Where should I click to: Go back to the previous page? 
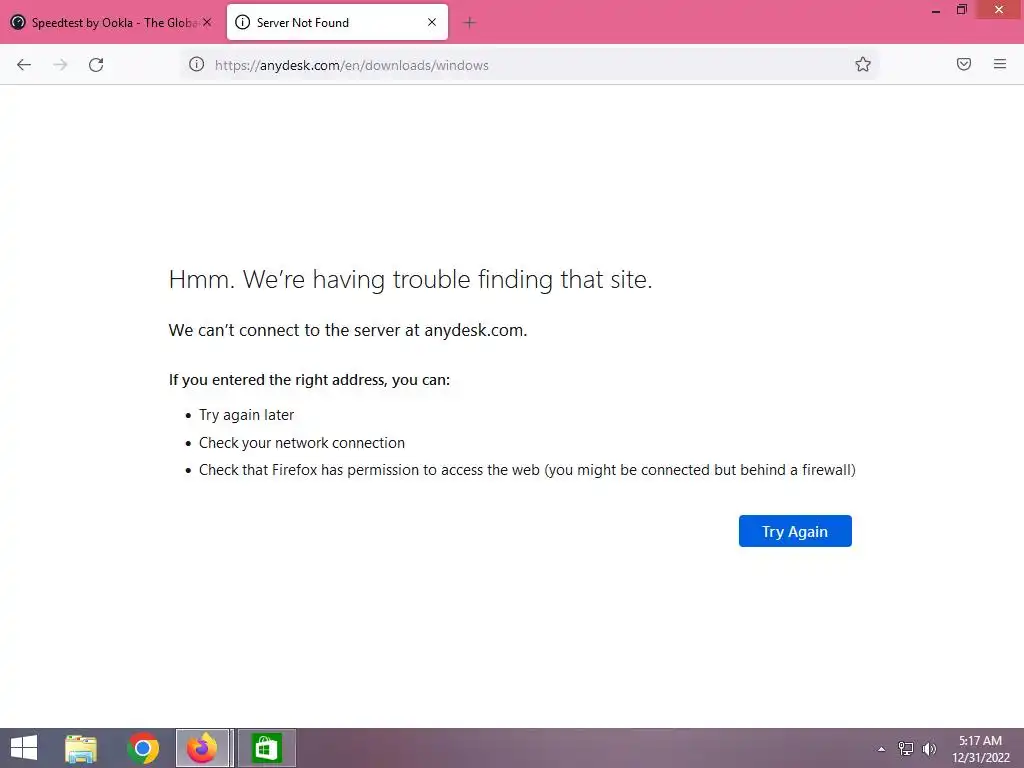click(24, 65)
